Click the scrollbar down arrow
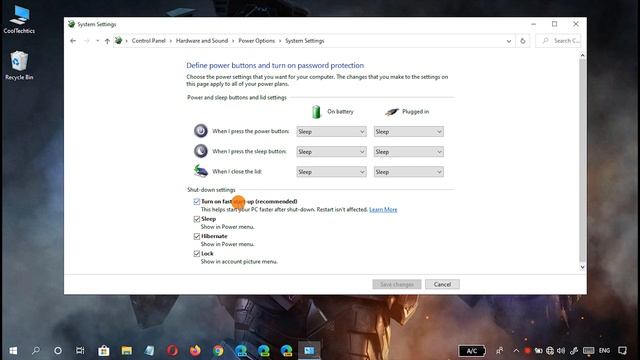Viewport: 640px width, 360px height. click(582, 267)
